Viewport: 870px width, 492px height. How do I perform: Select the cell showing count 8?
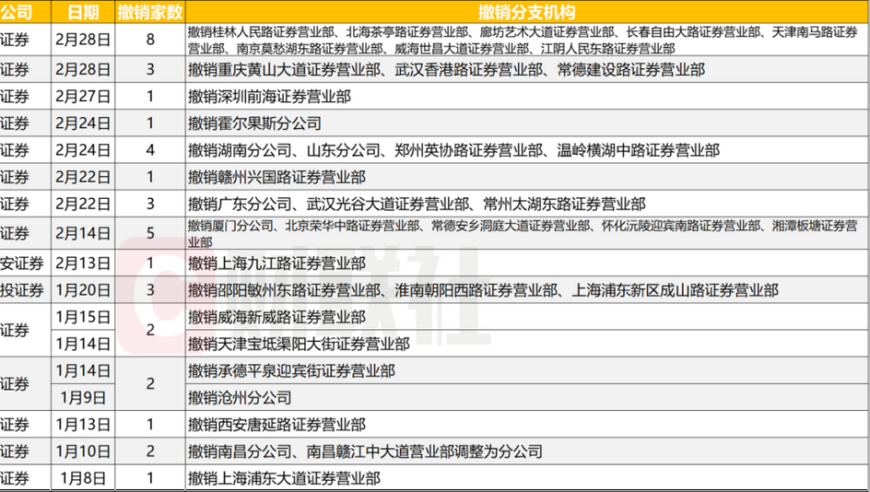click(149, 41)
